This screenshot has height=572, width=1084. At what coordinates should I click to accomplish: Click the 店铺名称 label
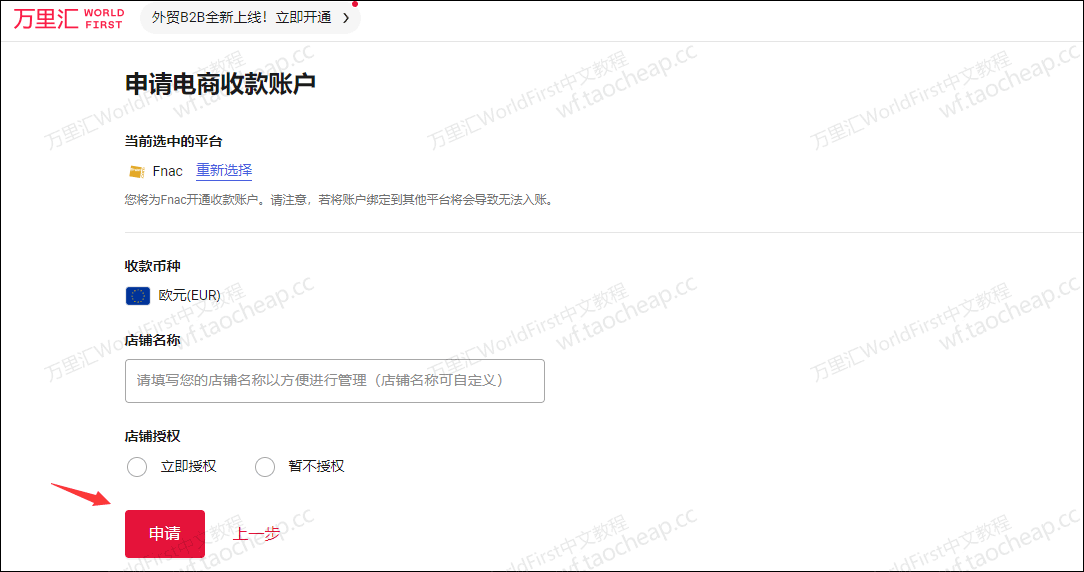tap(153, 340)
